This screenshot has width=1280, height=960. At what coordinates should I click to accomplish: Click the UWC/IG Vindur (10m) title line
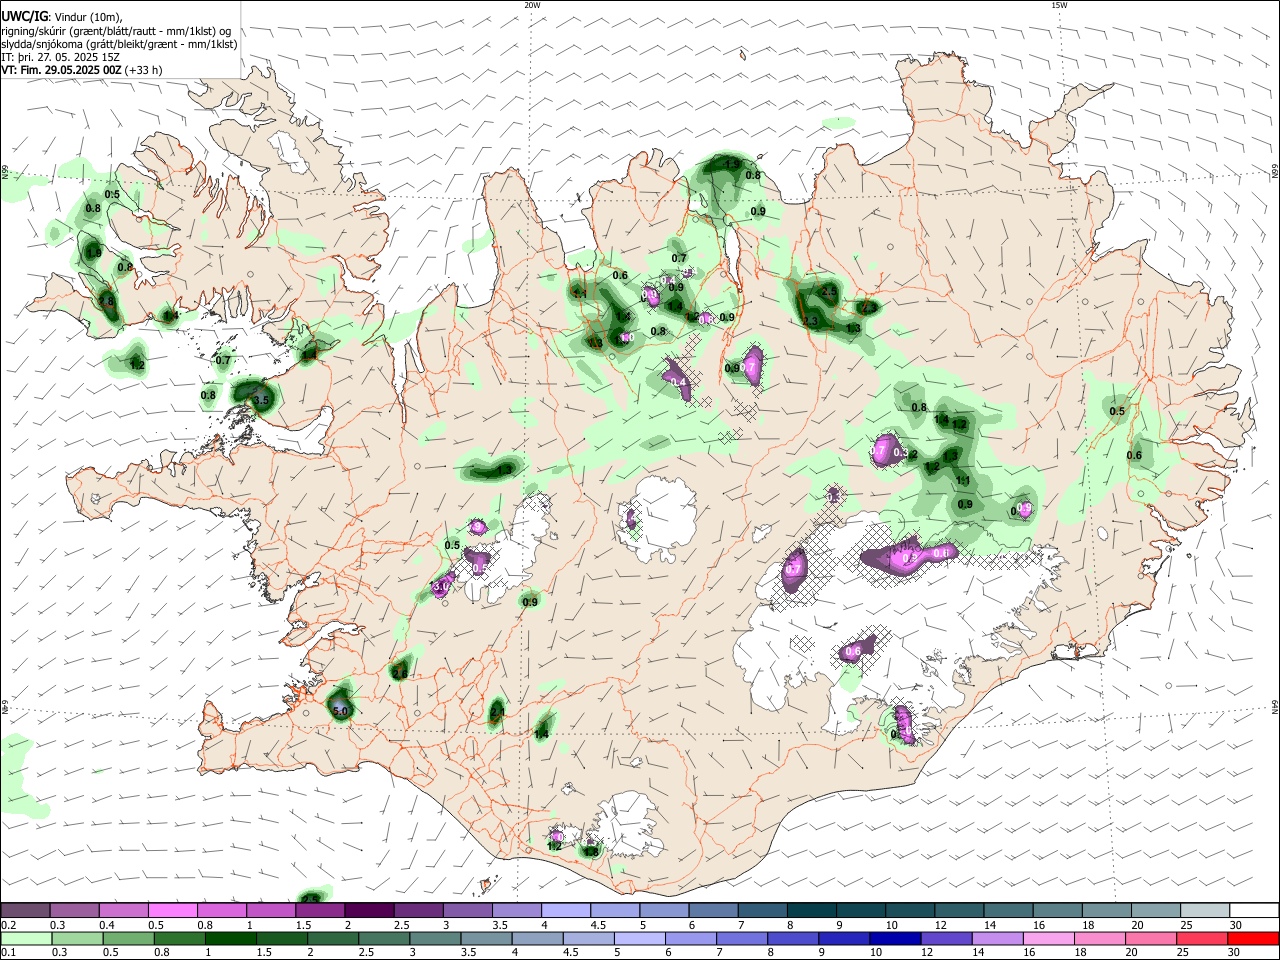tap(62, 16)
